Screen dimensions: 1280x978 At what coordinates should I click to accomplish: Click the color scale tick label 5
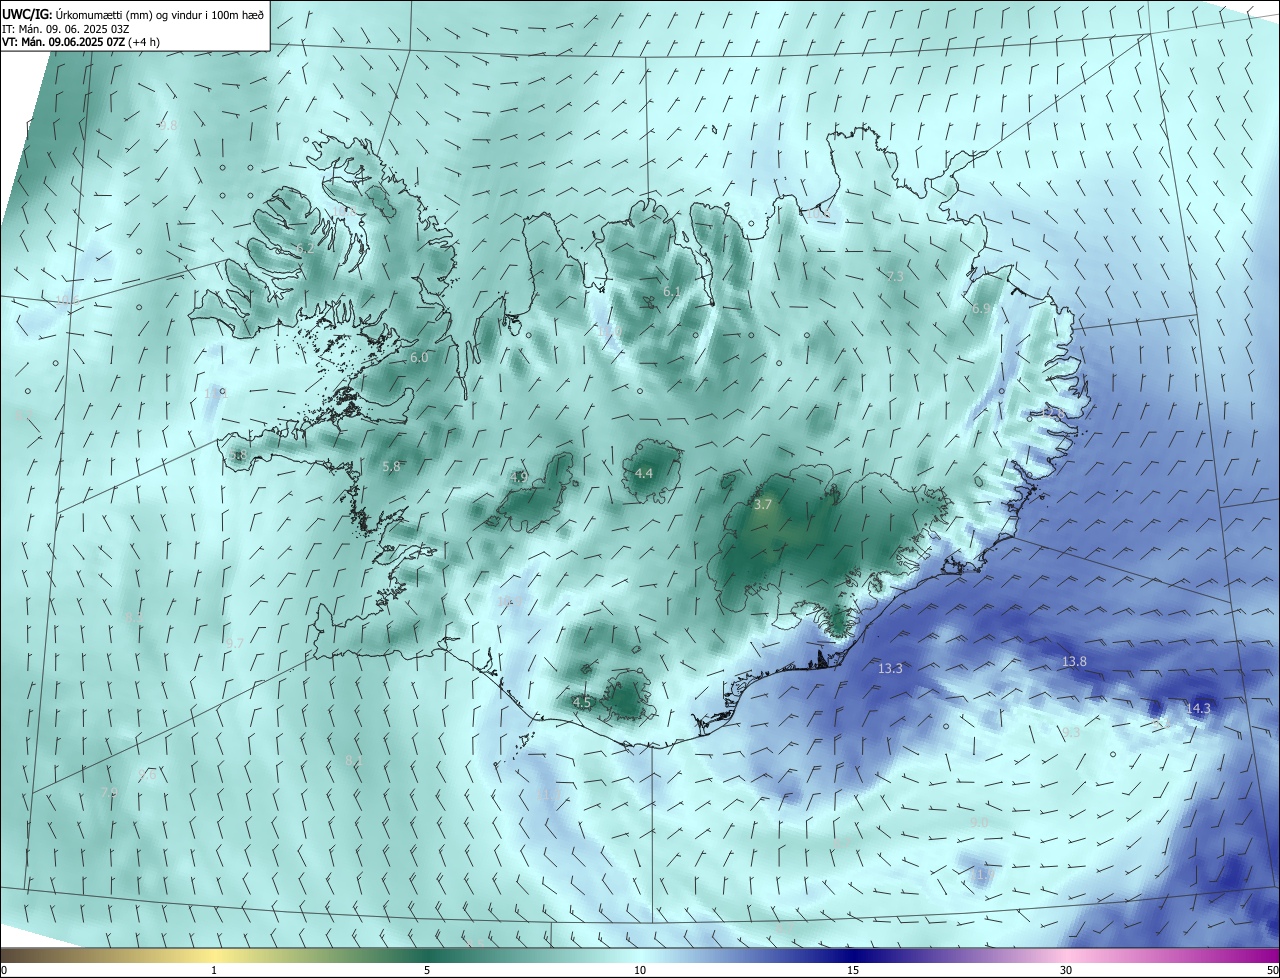pyautogui.click(x=427, y=971)
